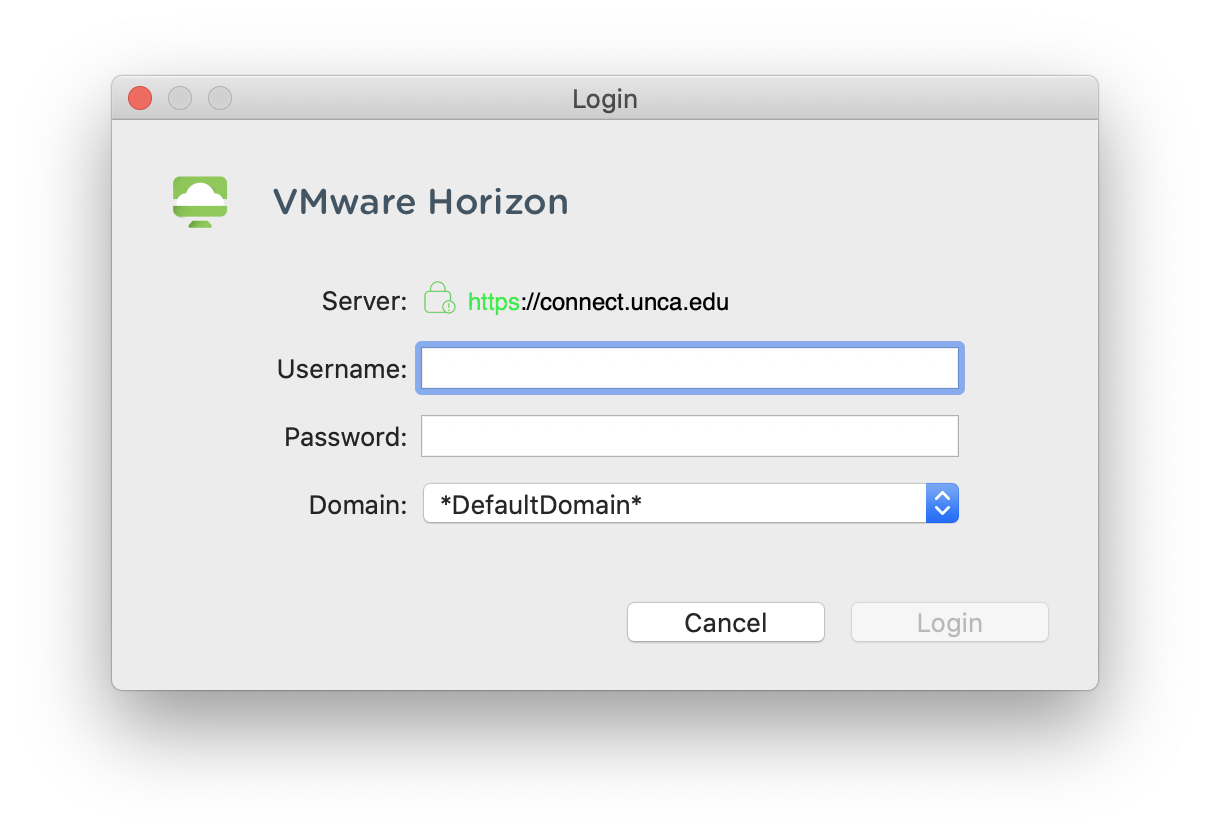Click the dropdown chevron on the Domain field
1210x838 pixels.
(x=942, y=503)
